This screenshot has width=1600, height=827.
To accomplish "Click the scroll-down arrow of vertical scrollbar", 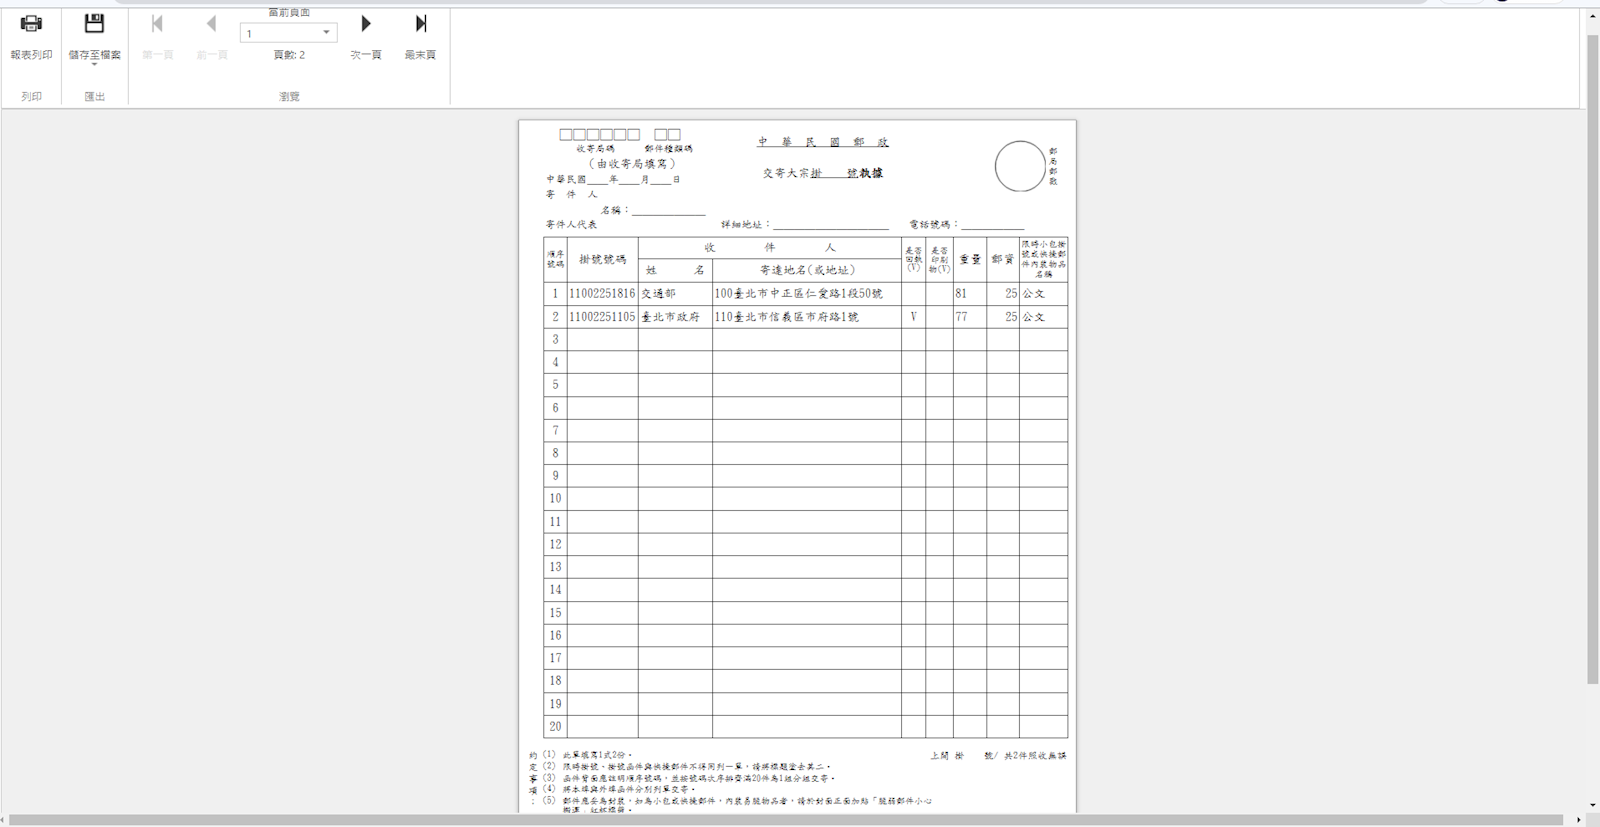I will pyautogui.click(x=1592, y=805).
